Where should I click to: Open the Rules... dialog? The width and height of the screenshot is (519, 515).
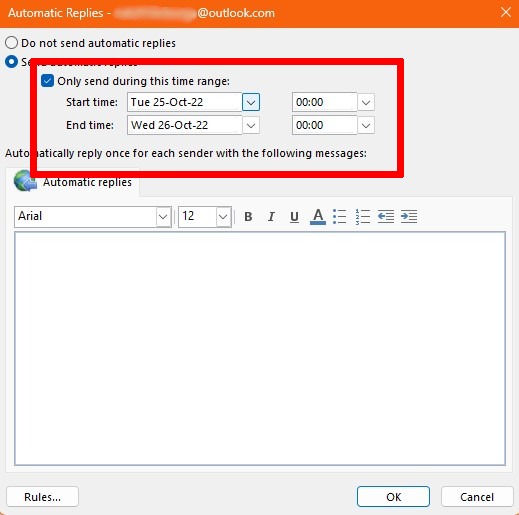click(42, 497)
